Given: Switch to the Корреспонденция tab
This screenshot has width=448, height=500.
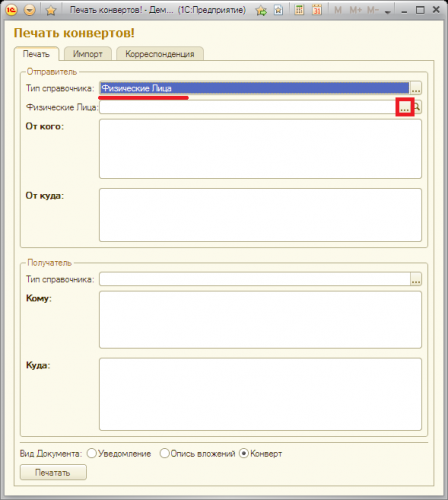Looking at the screenshot, I should (x=160, y=54).
